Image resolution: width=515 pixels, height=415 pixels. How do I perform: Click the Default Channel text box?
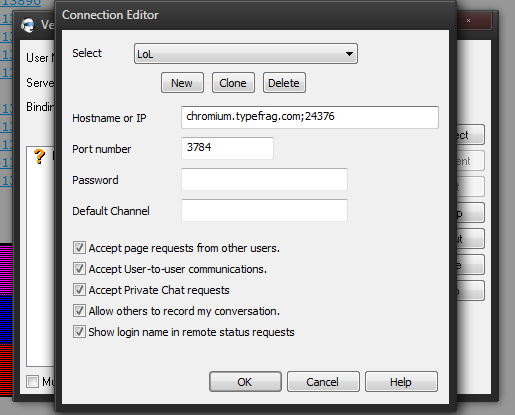tap(264, 210)
